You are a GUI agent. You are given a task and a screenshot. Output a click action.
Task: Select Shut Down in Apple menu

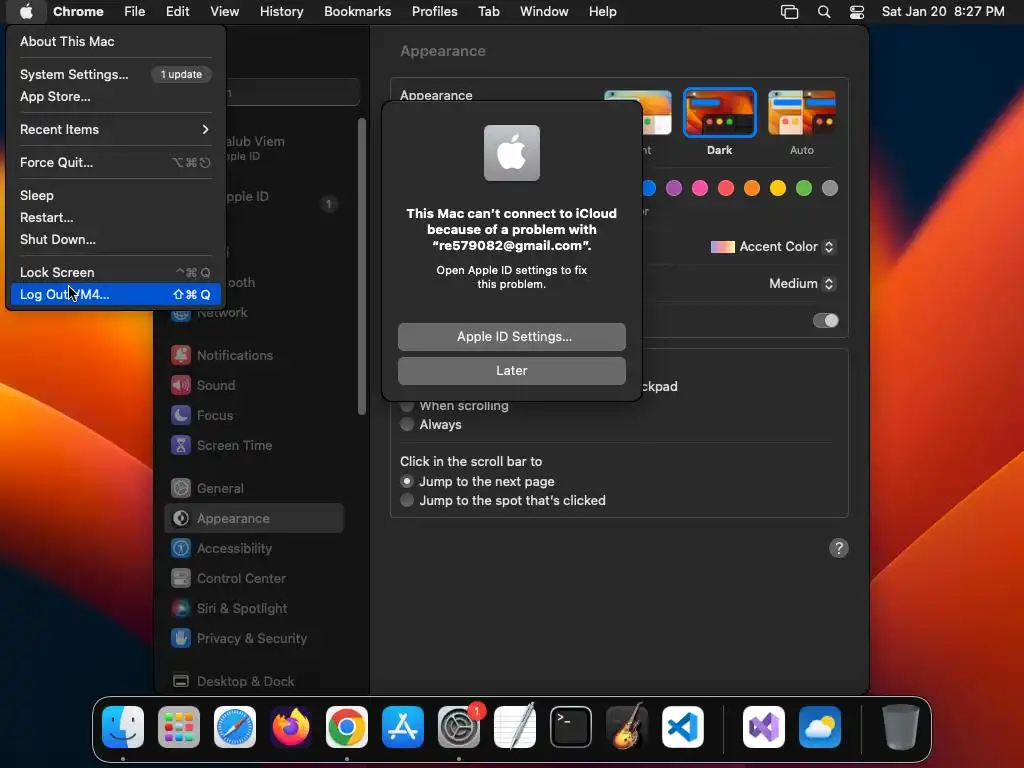[x=114, y=240]
